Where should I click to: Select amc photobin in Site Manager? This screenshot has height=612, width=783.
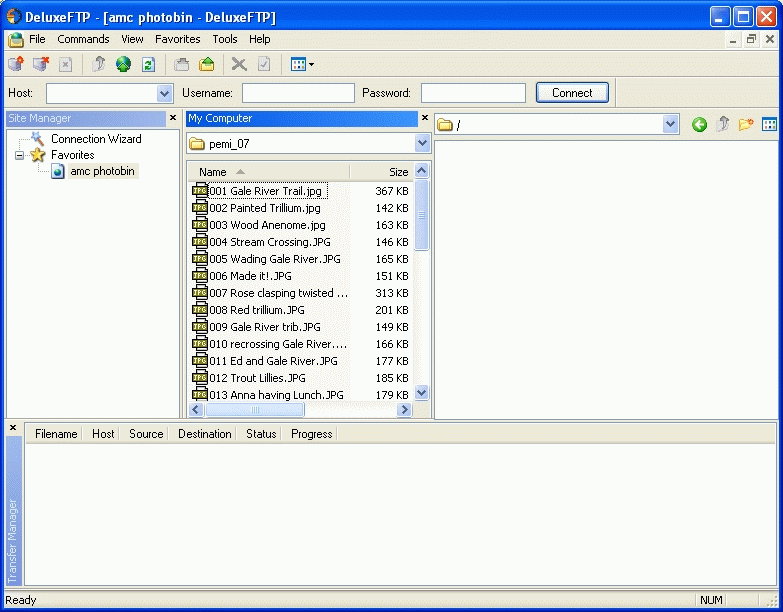coord(102,171)
